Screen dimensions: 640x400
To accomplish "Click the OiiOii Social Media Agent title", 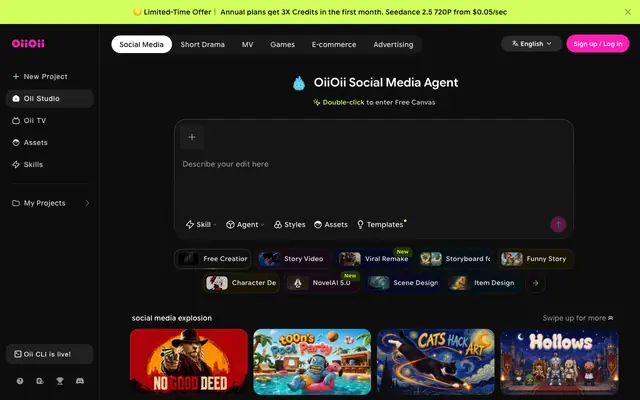I will (386, 82).
